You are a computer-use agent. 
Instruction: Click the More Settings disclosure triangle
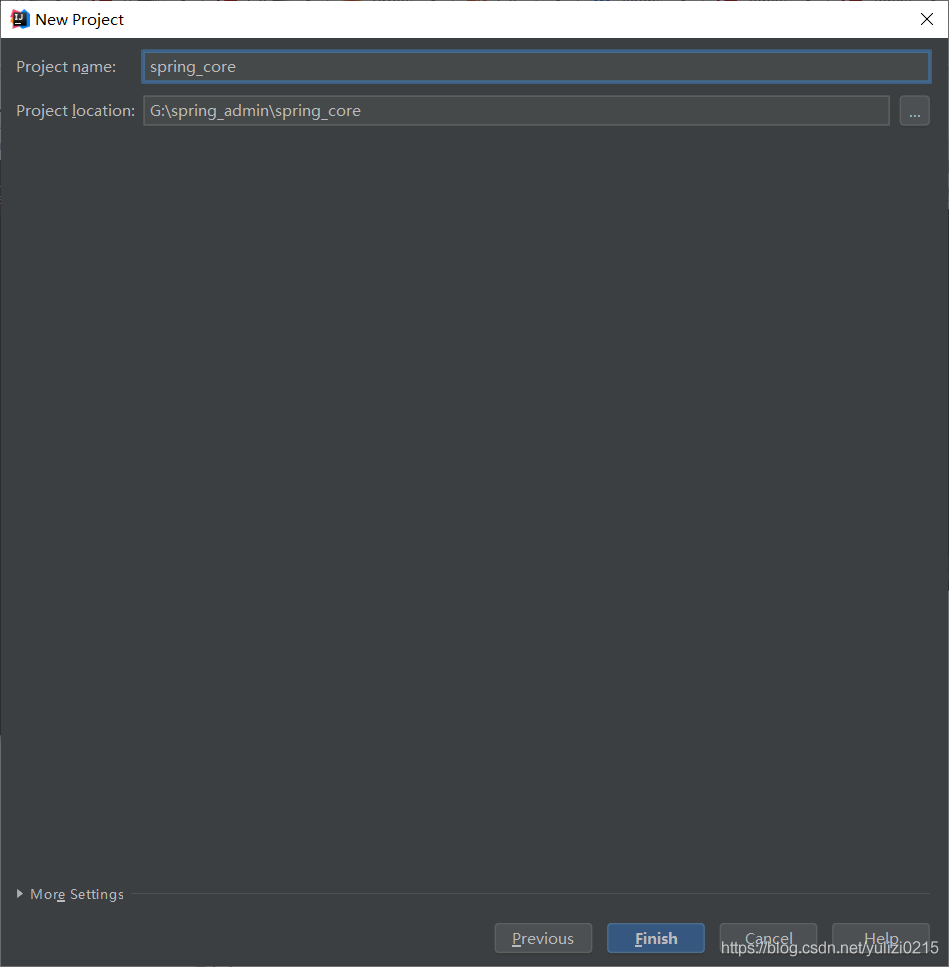(x=18, y=894)
